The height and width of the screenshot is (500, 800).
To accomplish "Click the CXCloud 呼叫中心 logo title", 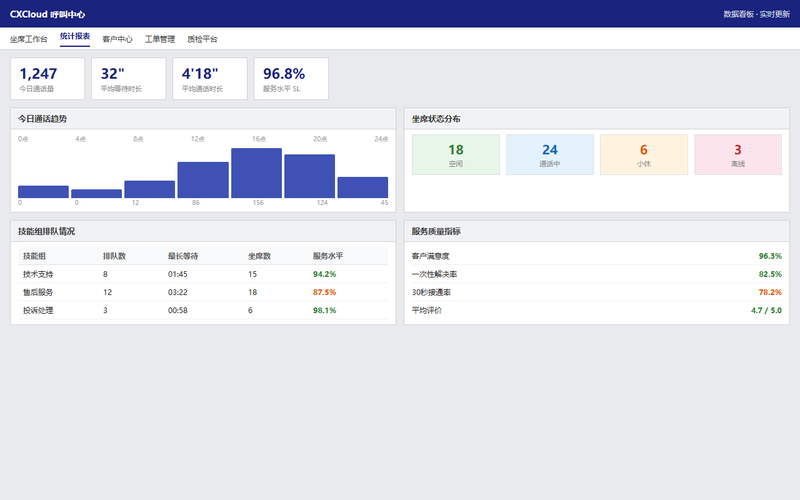I will click(47, 14).
